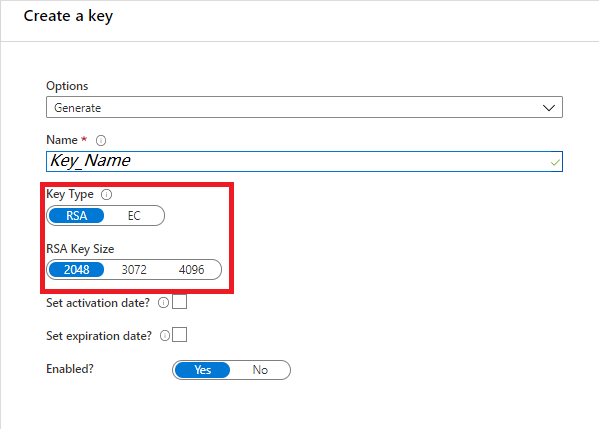Image resolution: width=599 pixels, height=429 pixels.
Task: Click the RSA Key Size label
Action: click(80, 249)
